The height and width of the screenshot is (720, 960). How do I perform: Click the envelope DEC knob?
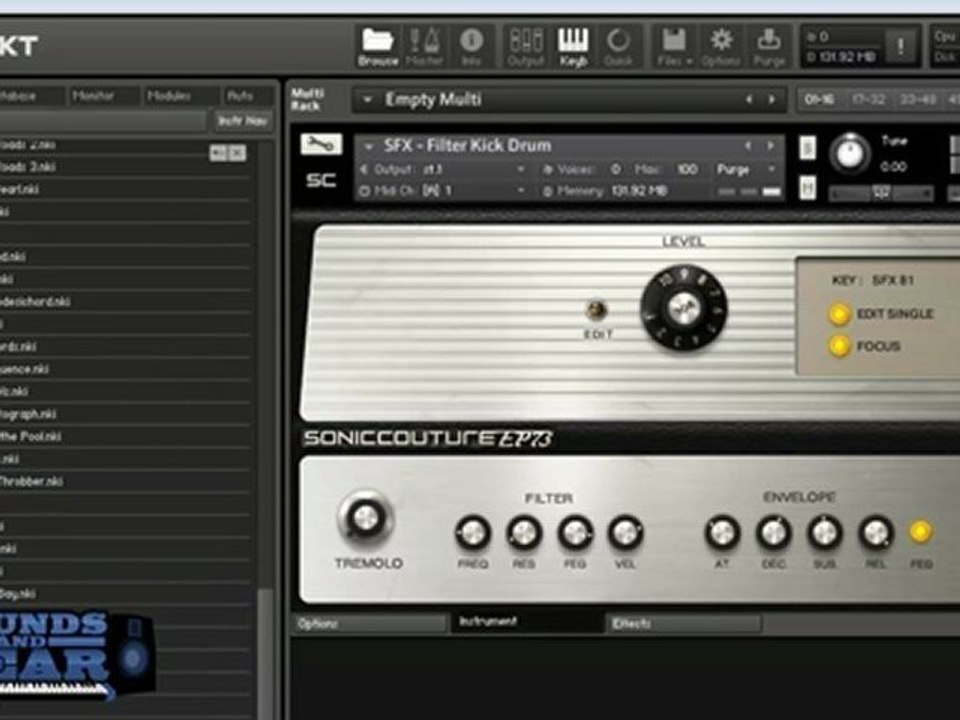(x=774, y=533)
